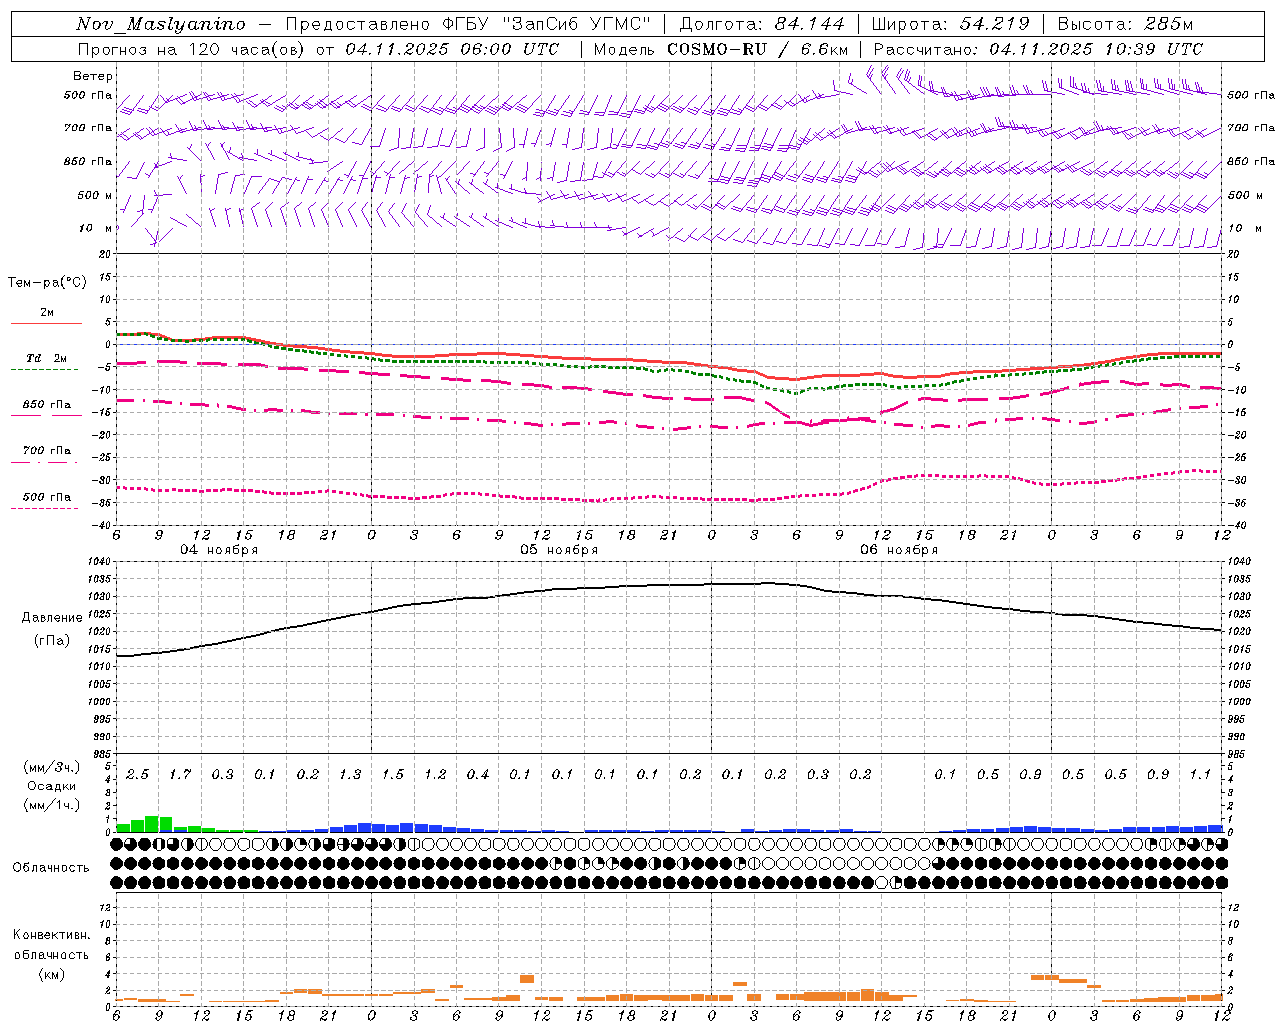Click the date label 05 ноября
The width and height of the screenshot is (1280, 1024).
point(559,550)
